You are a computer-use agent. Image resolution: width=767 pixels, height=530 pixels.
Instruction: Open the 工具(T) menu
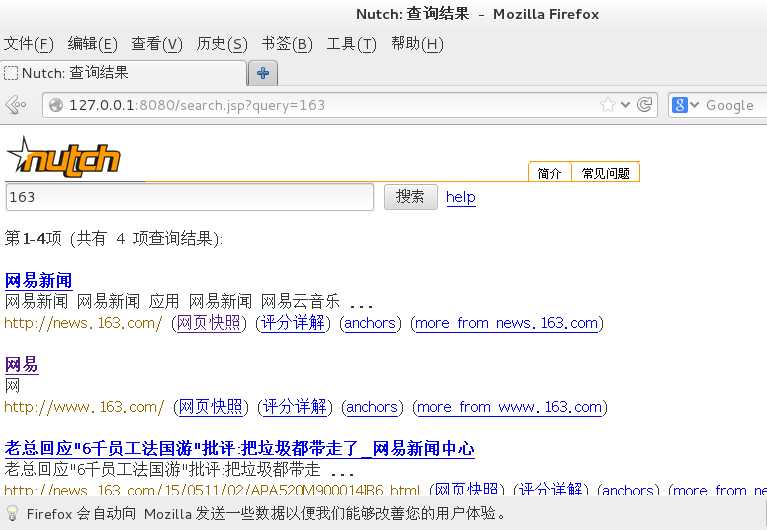tap(351, 44)
